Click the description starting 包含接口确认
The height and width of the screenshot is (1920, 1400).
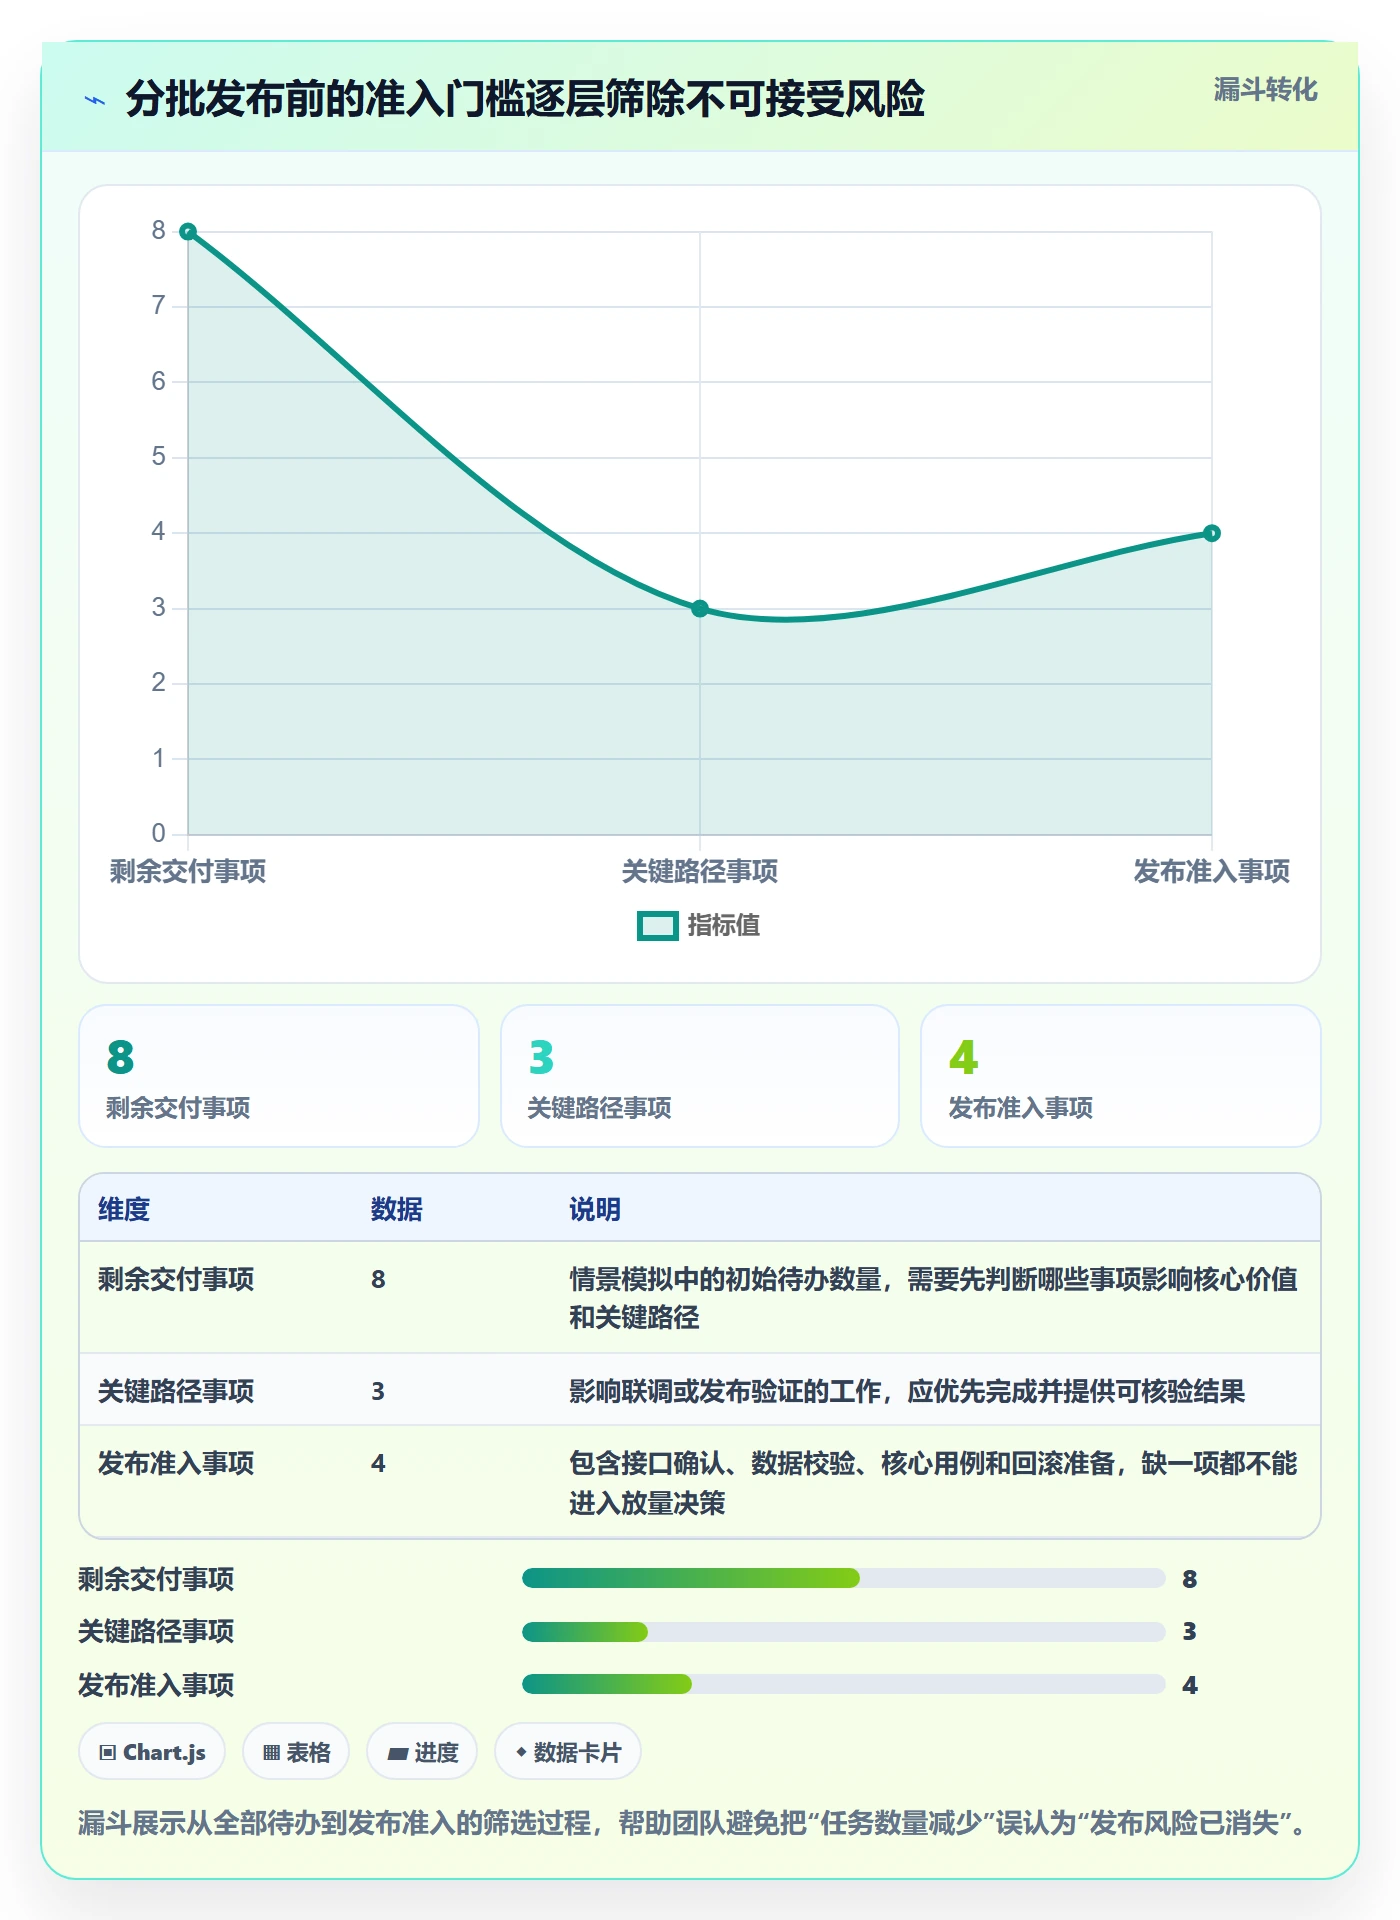934,1483
